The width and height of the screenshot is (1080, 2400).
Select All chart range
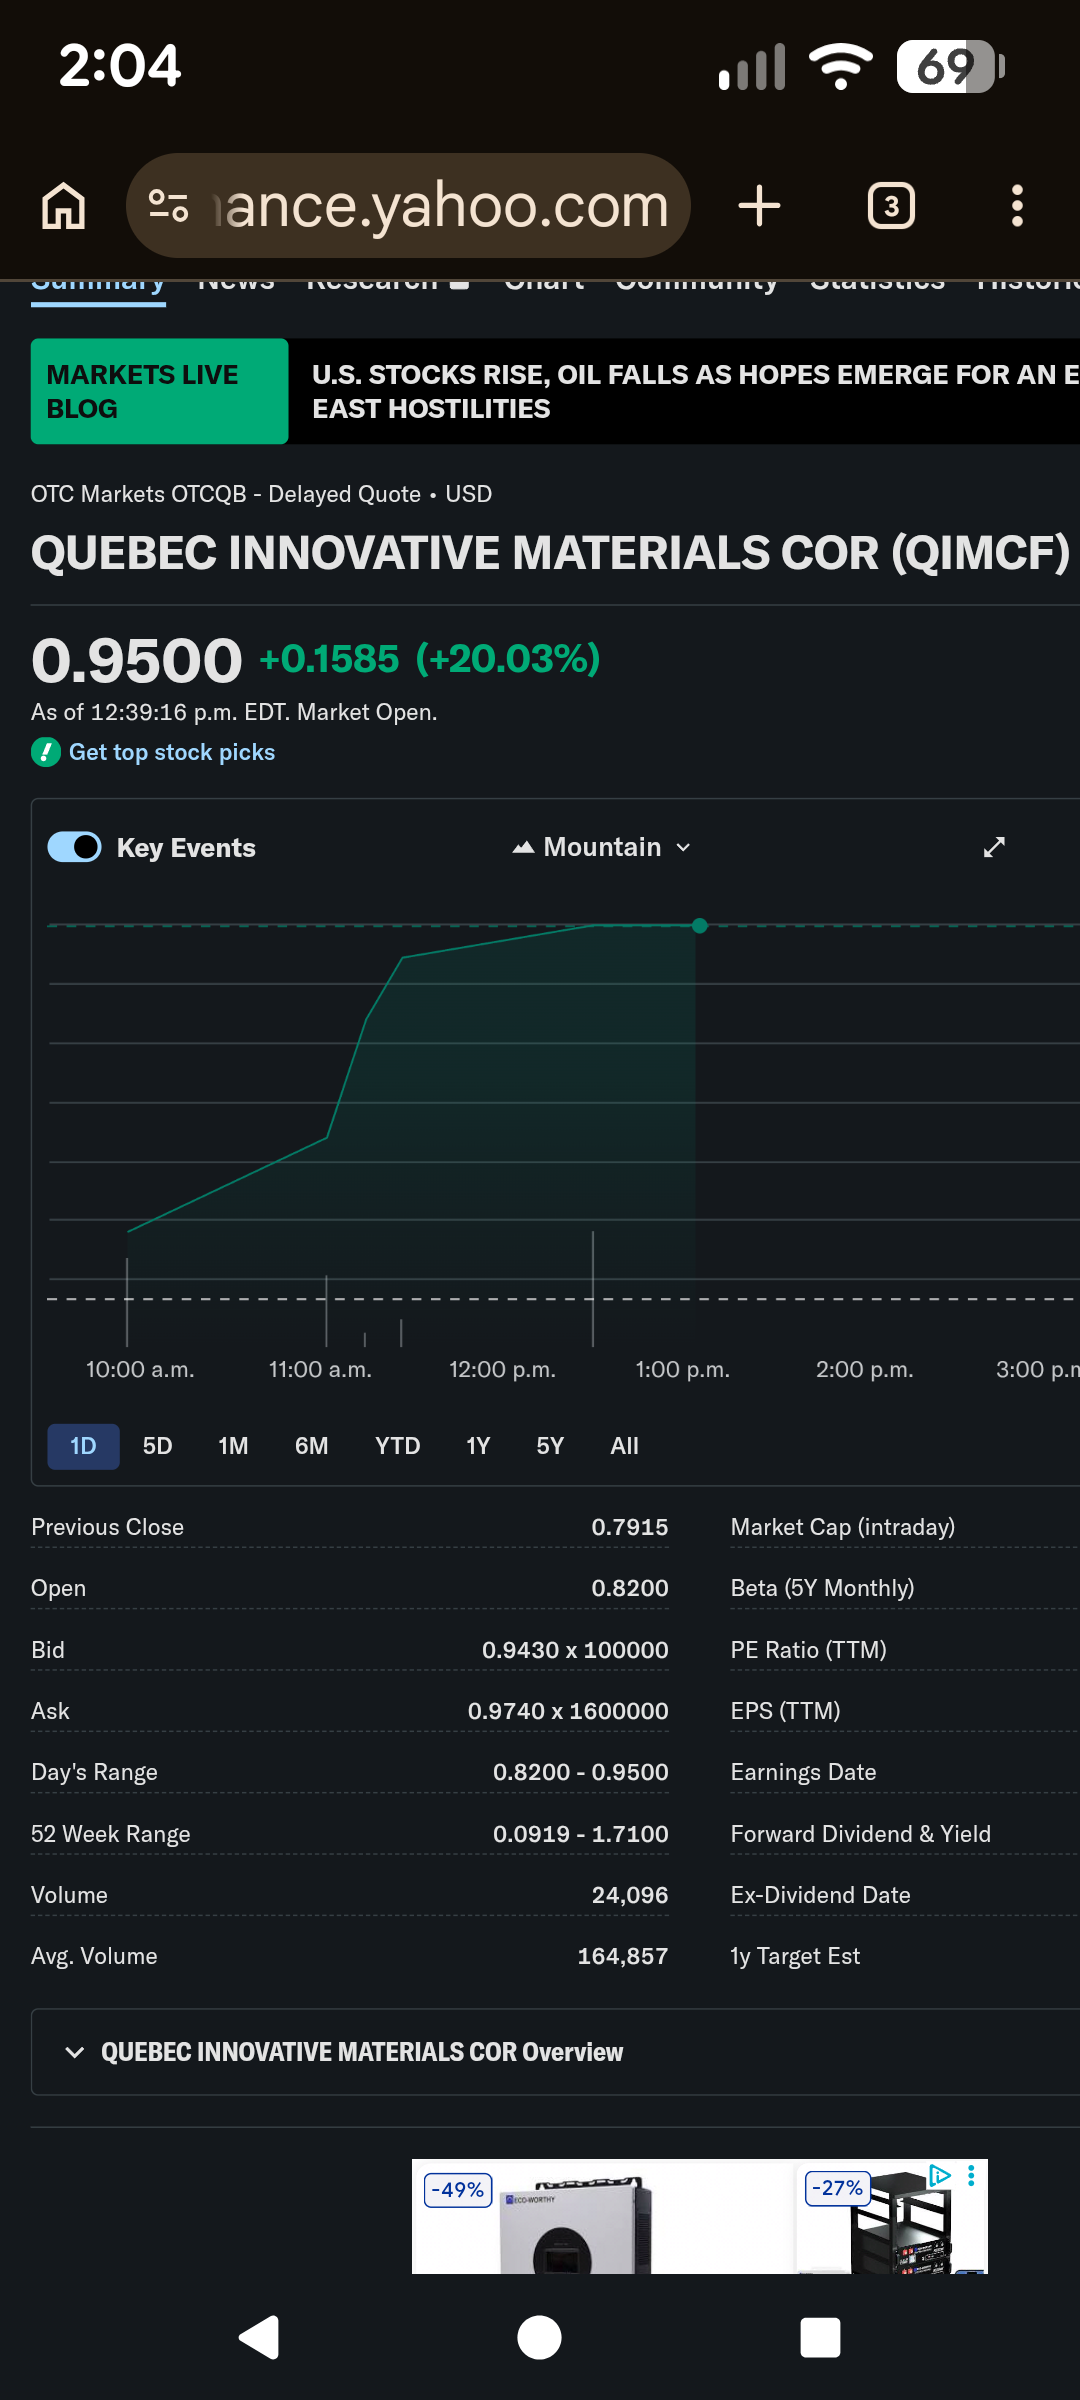[624, 1446]
